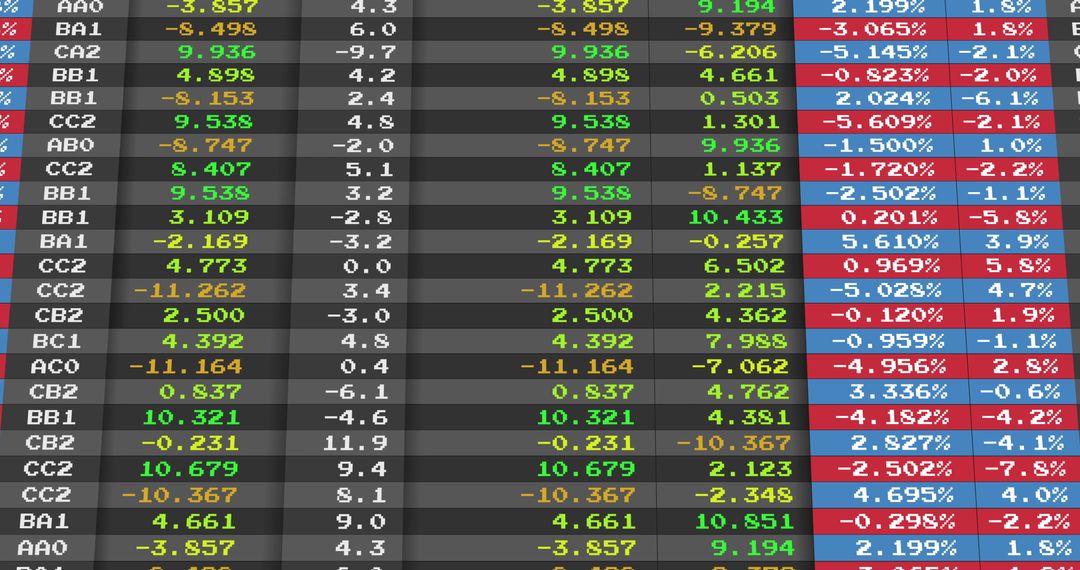Image resolution: width=1080 pixels, height=570 pixels.
Task: Select the 5.610% cell
Action: 882,242
